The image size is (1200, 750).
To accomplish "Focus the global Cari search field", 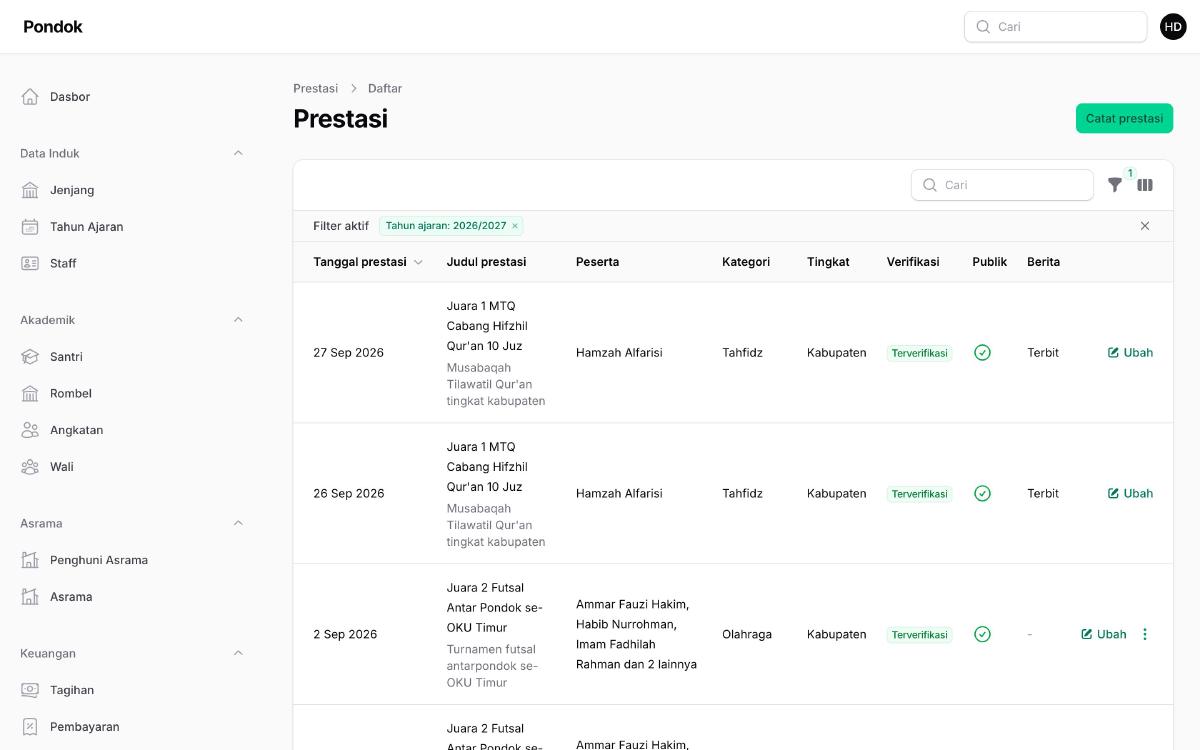I will (1055, 27).
